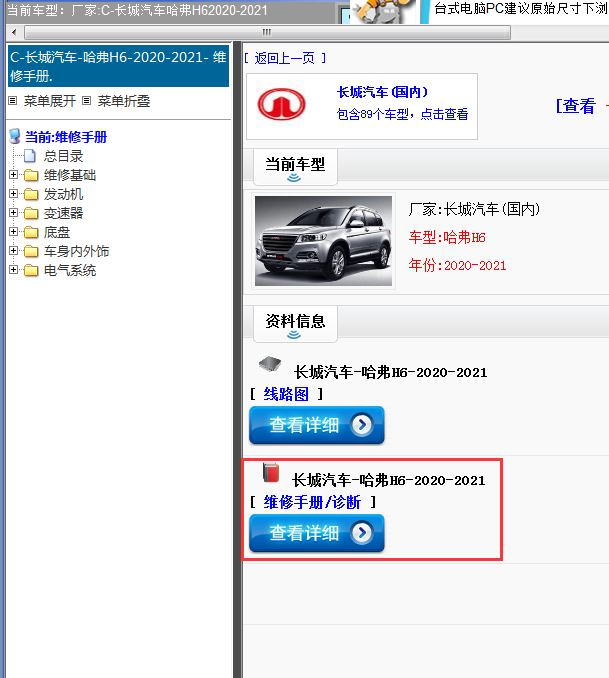Click the blue header C-长城汽车-哈弗H6-2020-2021- 维修手册
This screenshot has height=678, width=609.
pyautogui.click(x=118, y=66)
